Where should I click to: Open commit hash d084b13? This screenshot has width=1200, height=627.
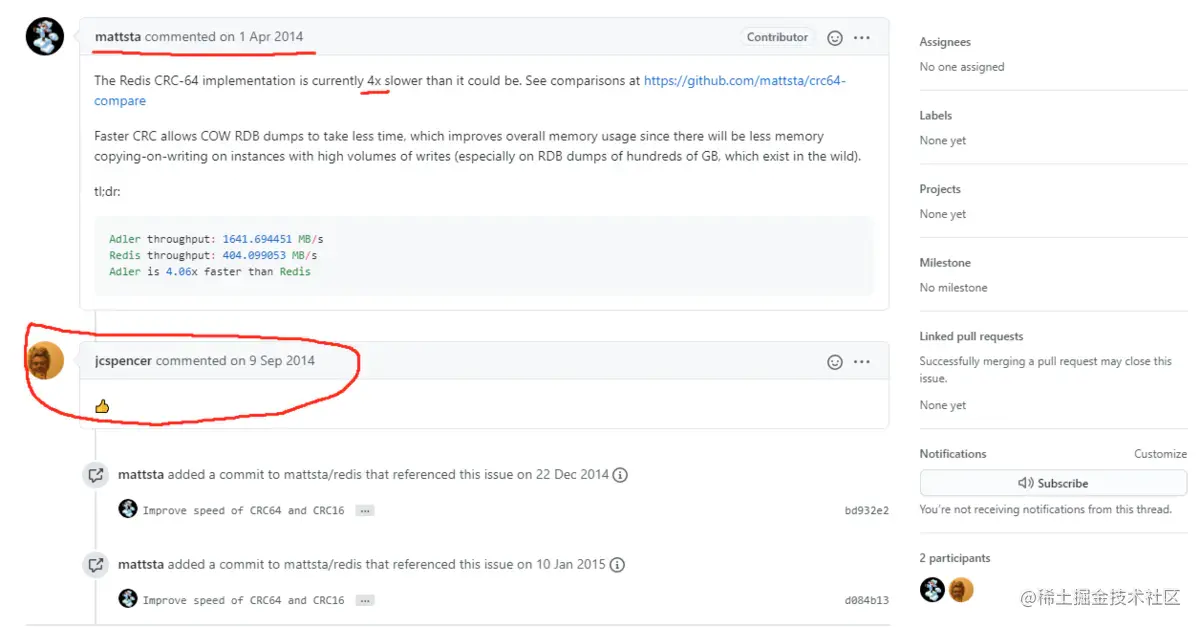click(866, 601)
